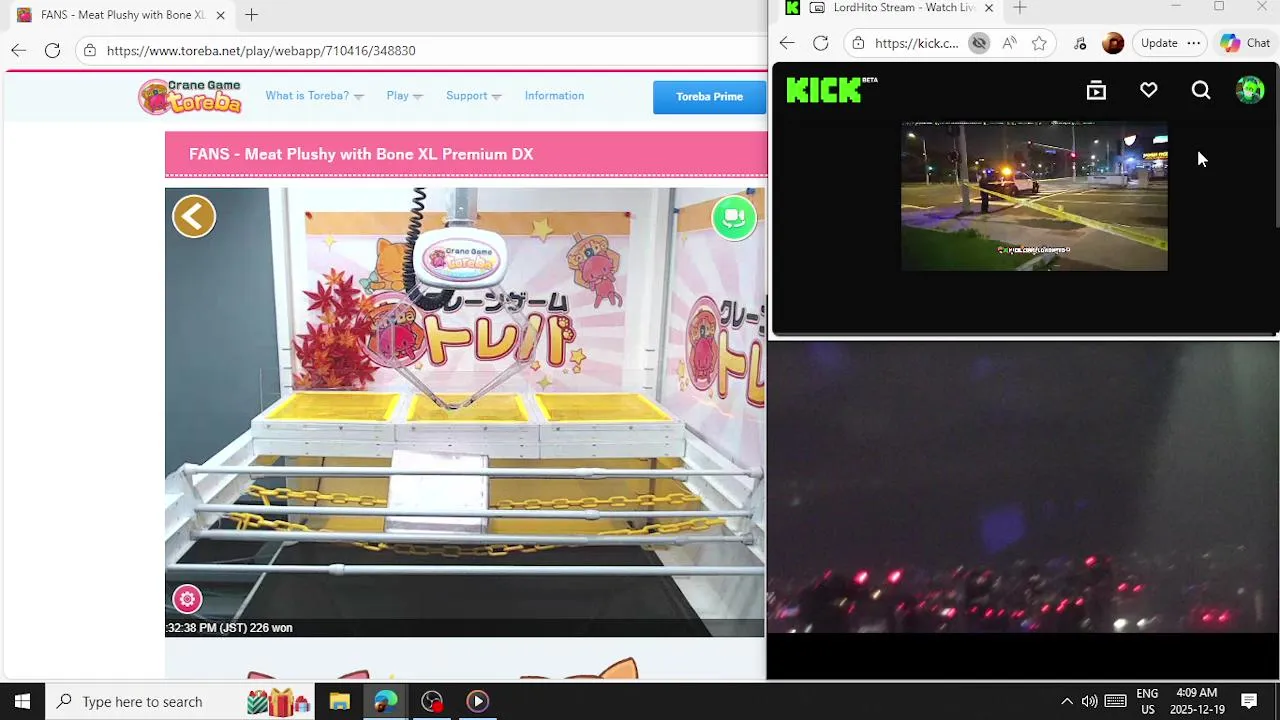Open the Kick browse channels icon
This screenshot has height=720, width=1280.
(x=1096, y=91)
